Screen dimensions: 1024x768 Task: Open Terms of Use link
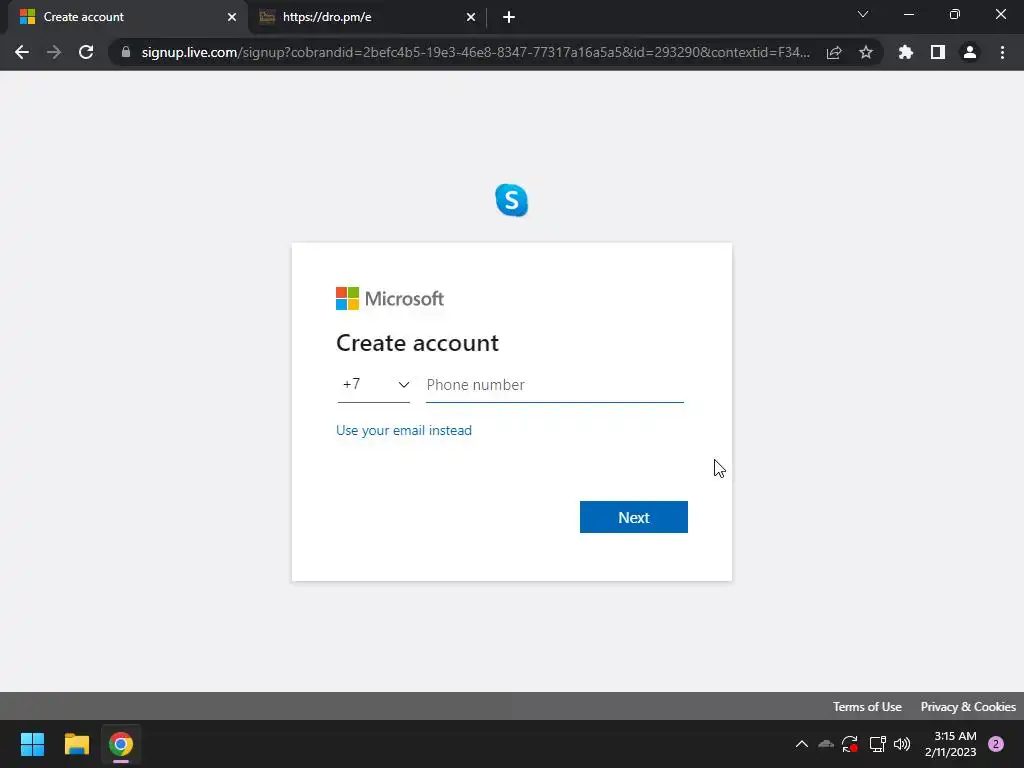pyautogui.click(x=867, y=707)
